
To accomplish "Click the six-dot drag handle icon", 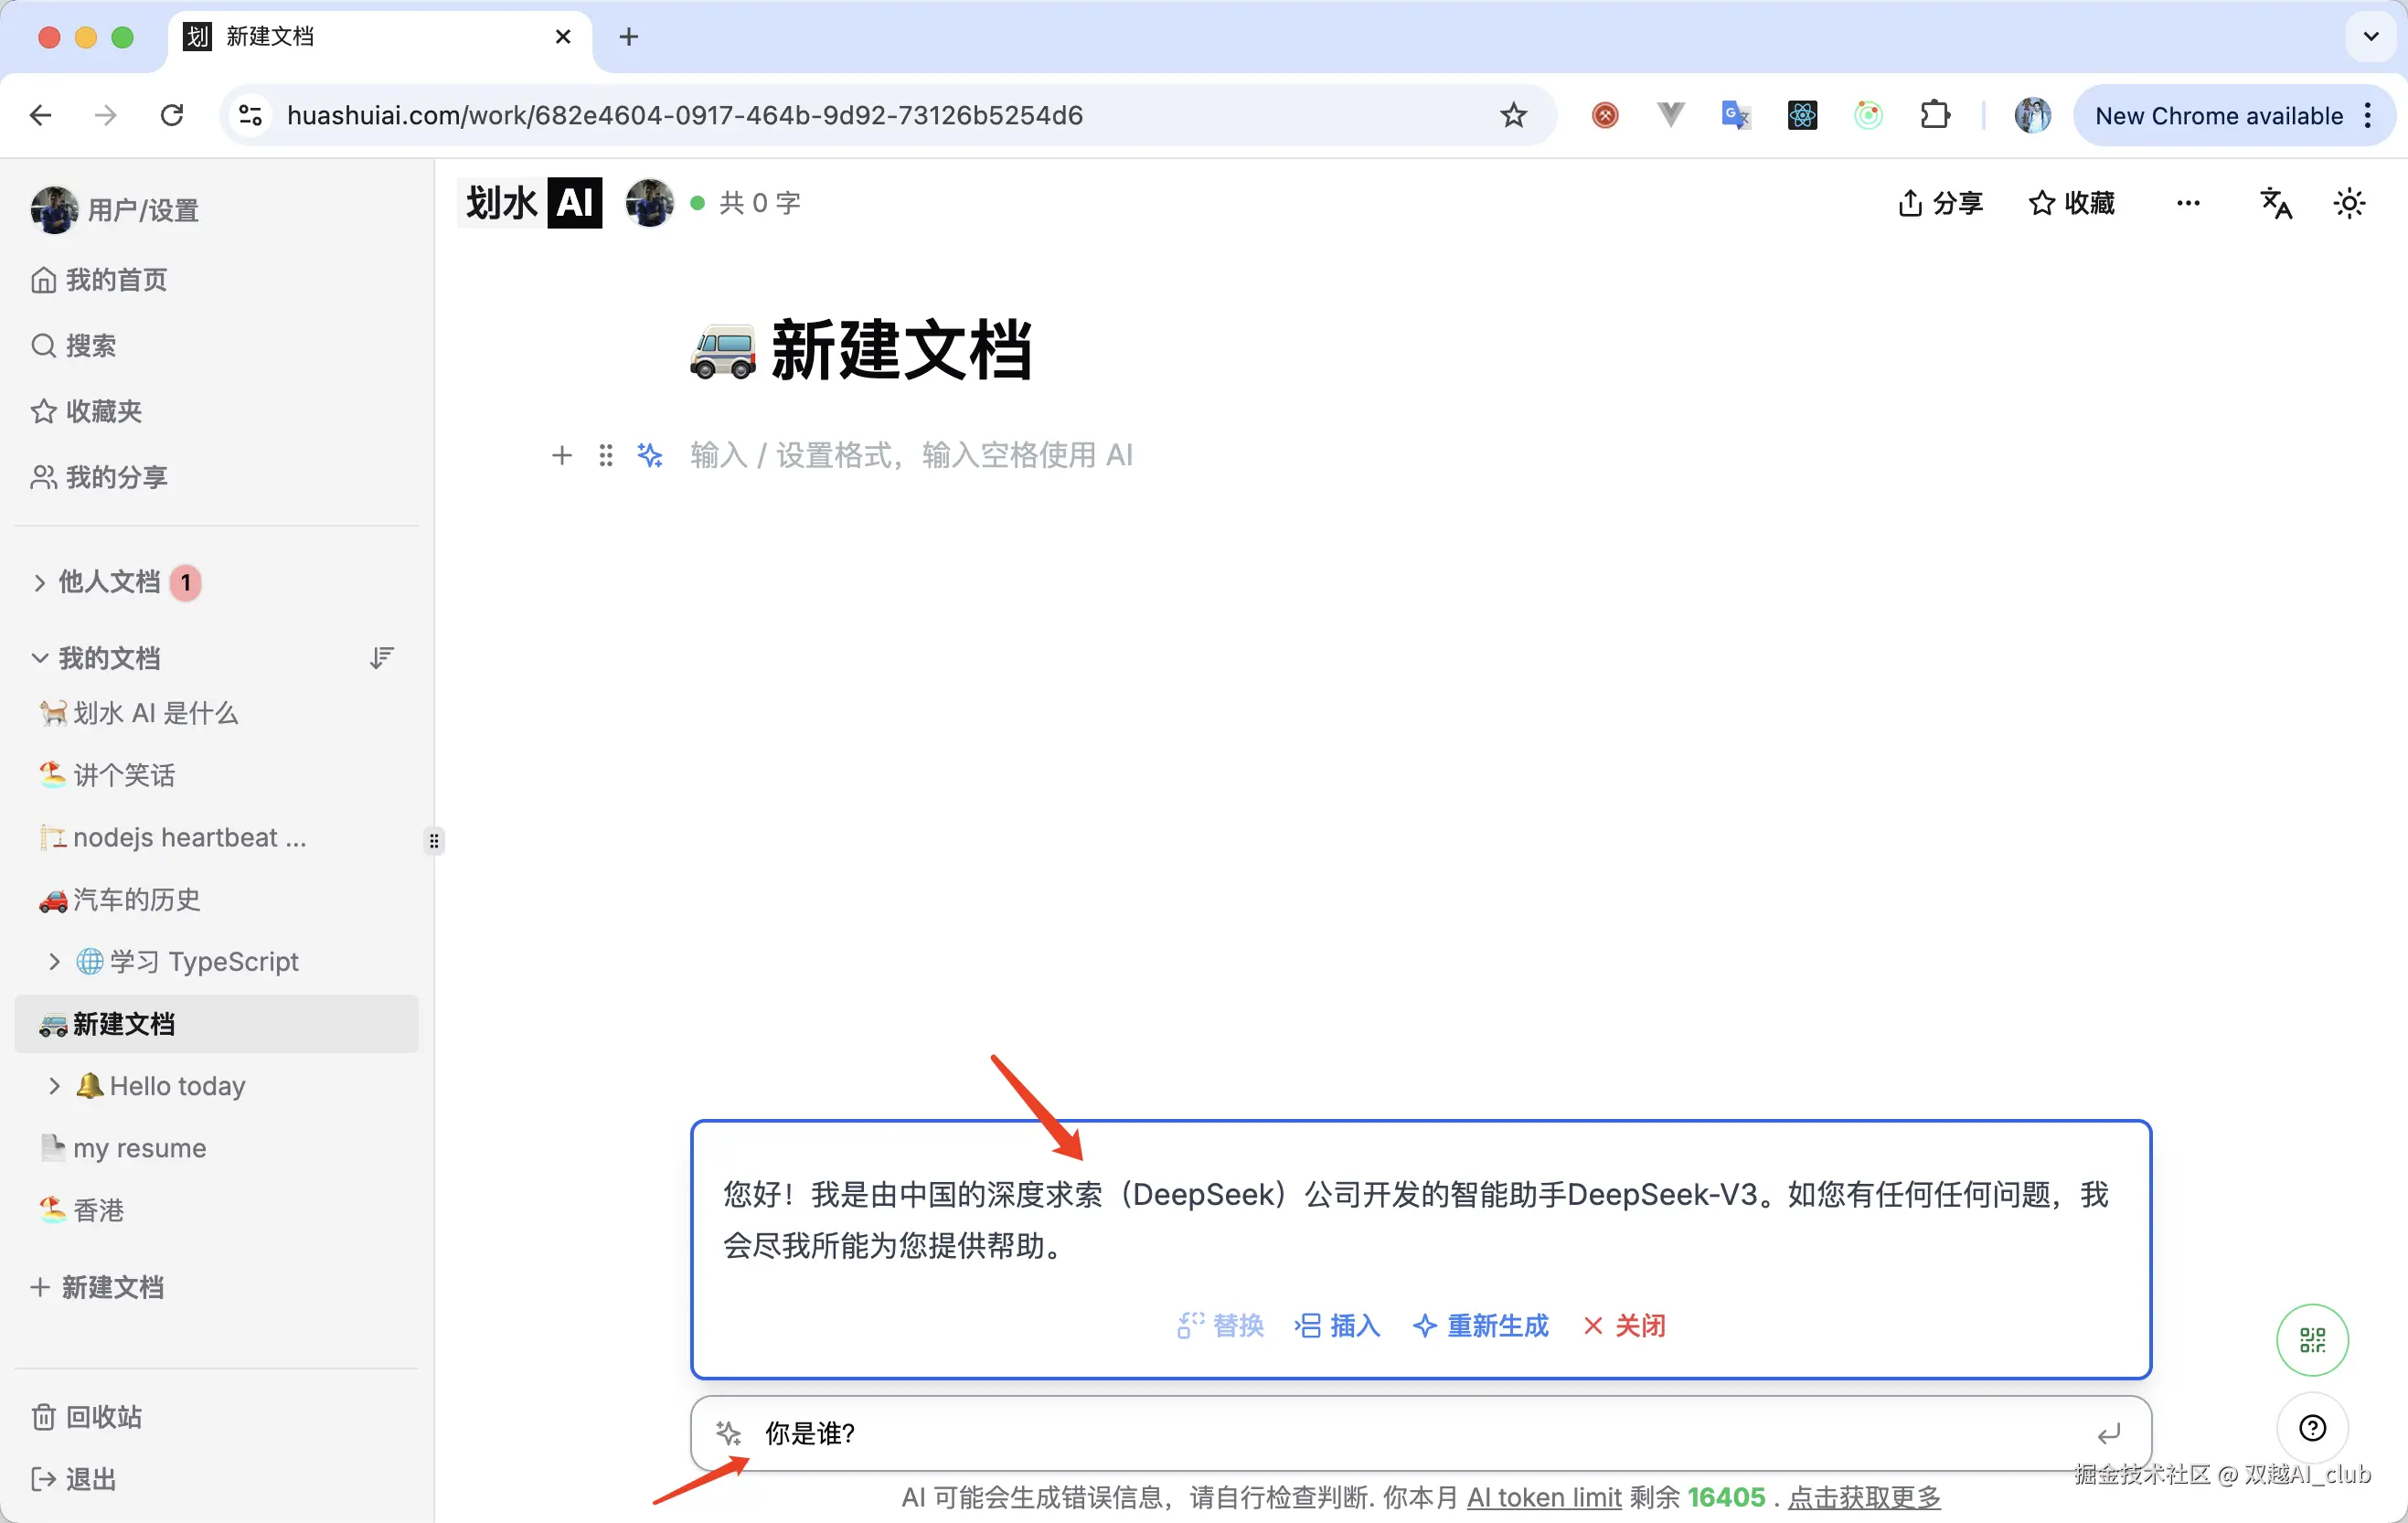I will 606,456.
